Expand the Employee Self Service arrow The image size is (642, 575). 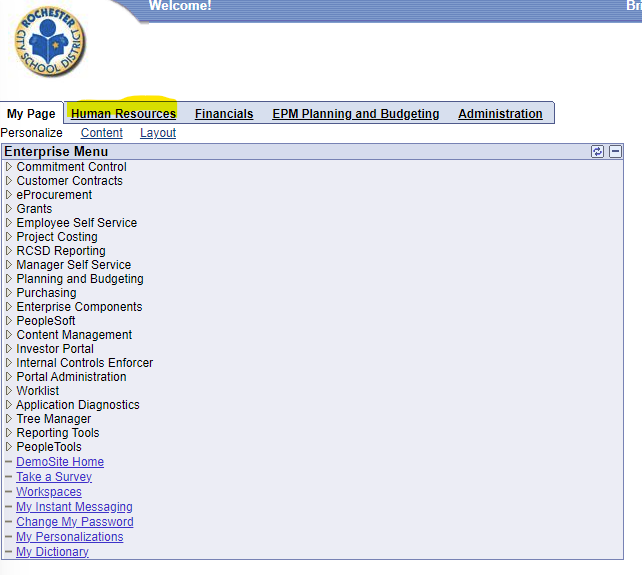9,223
